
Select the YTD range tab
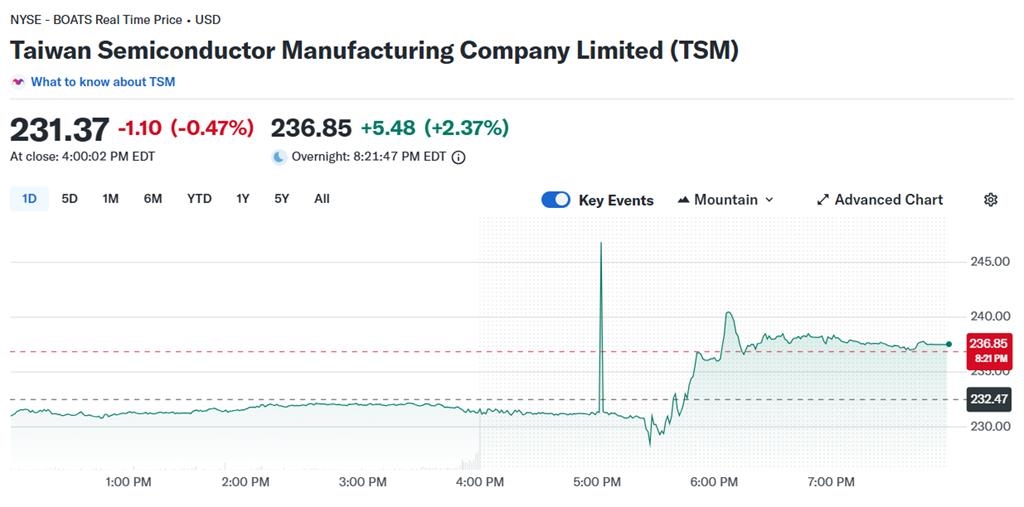point(199,199)
